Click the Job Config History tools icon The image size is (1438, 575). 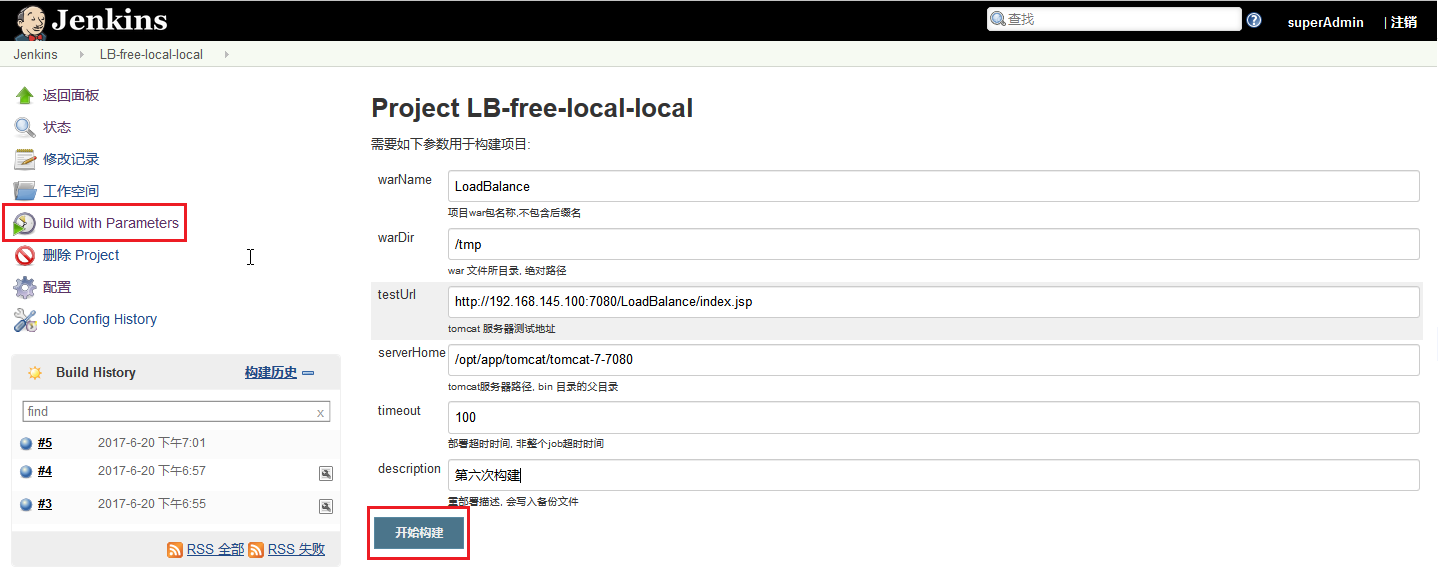point(25,319)
